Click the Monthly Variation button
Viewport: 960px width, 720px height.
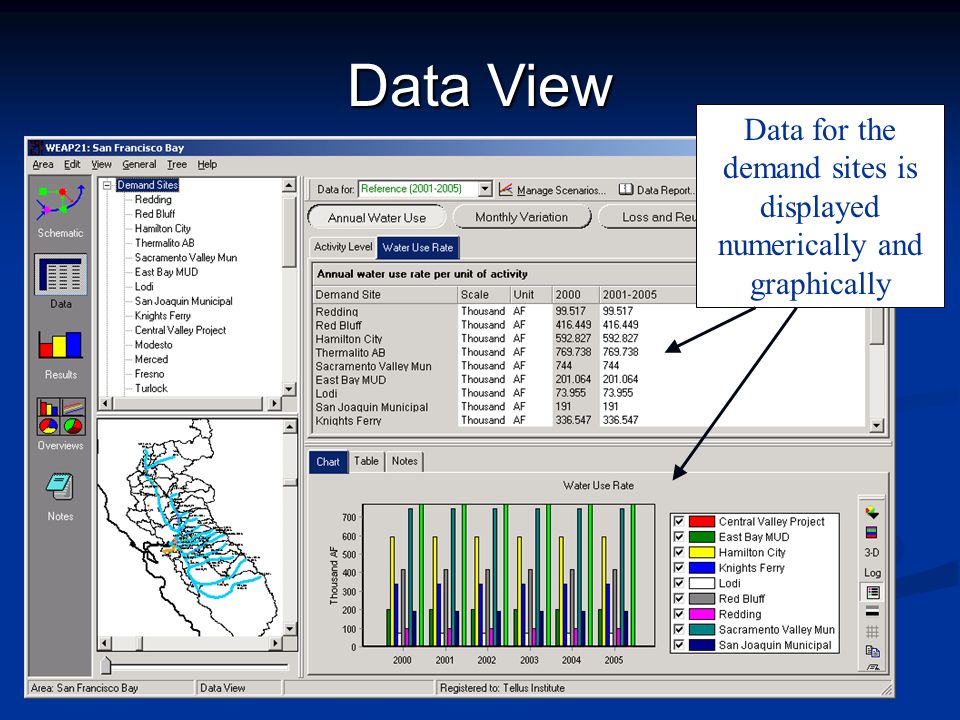(522, 217)
